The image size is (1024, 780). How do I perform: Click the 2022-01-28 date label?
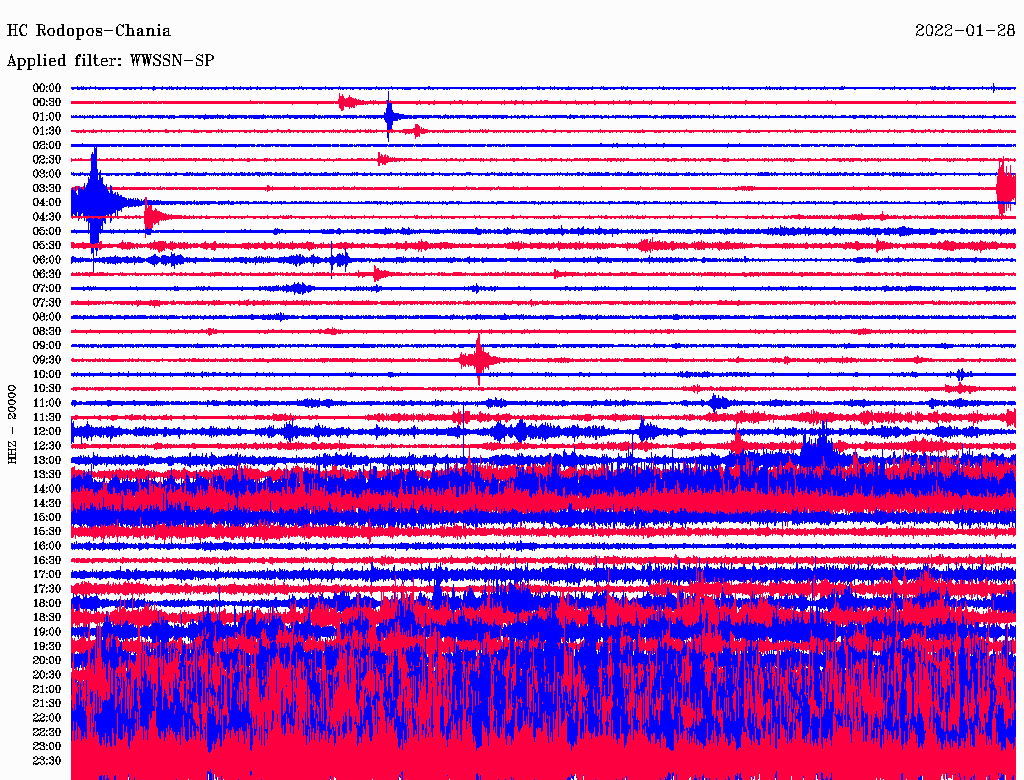[964, 31]
